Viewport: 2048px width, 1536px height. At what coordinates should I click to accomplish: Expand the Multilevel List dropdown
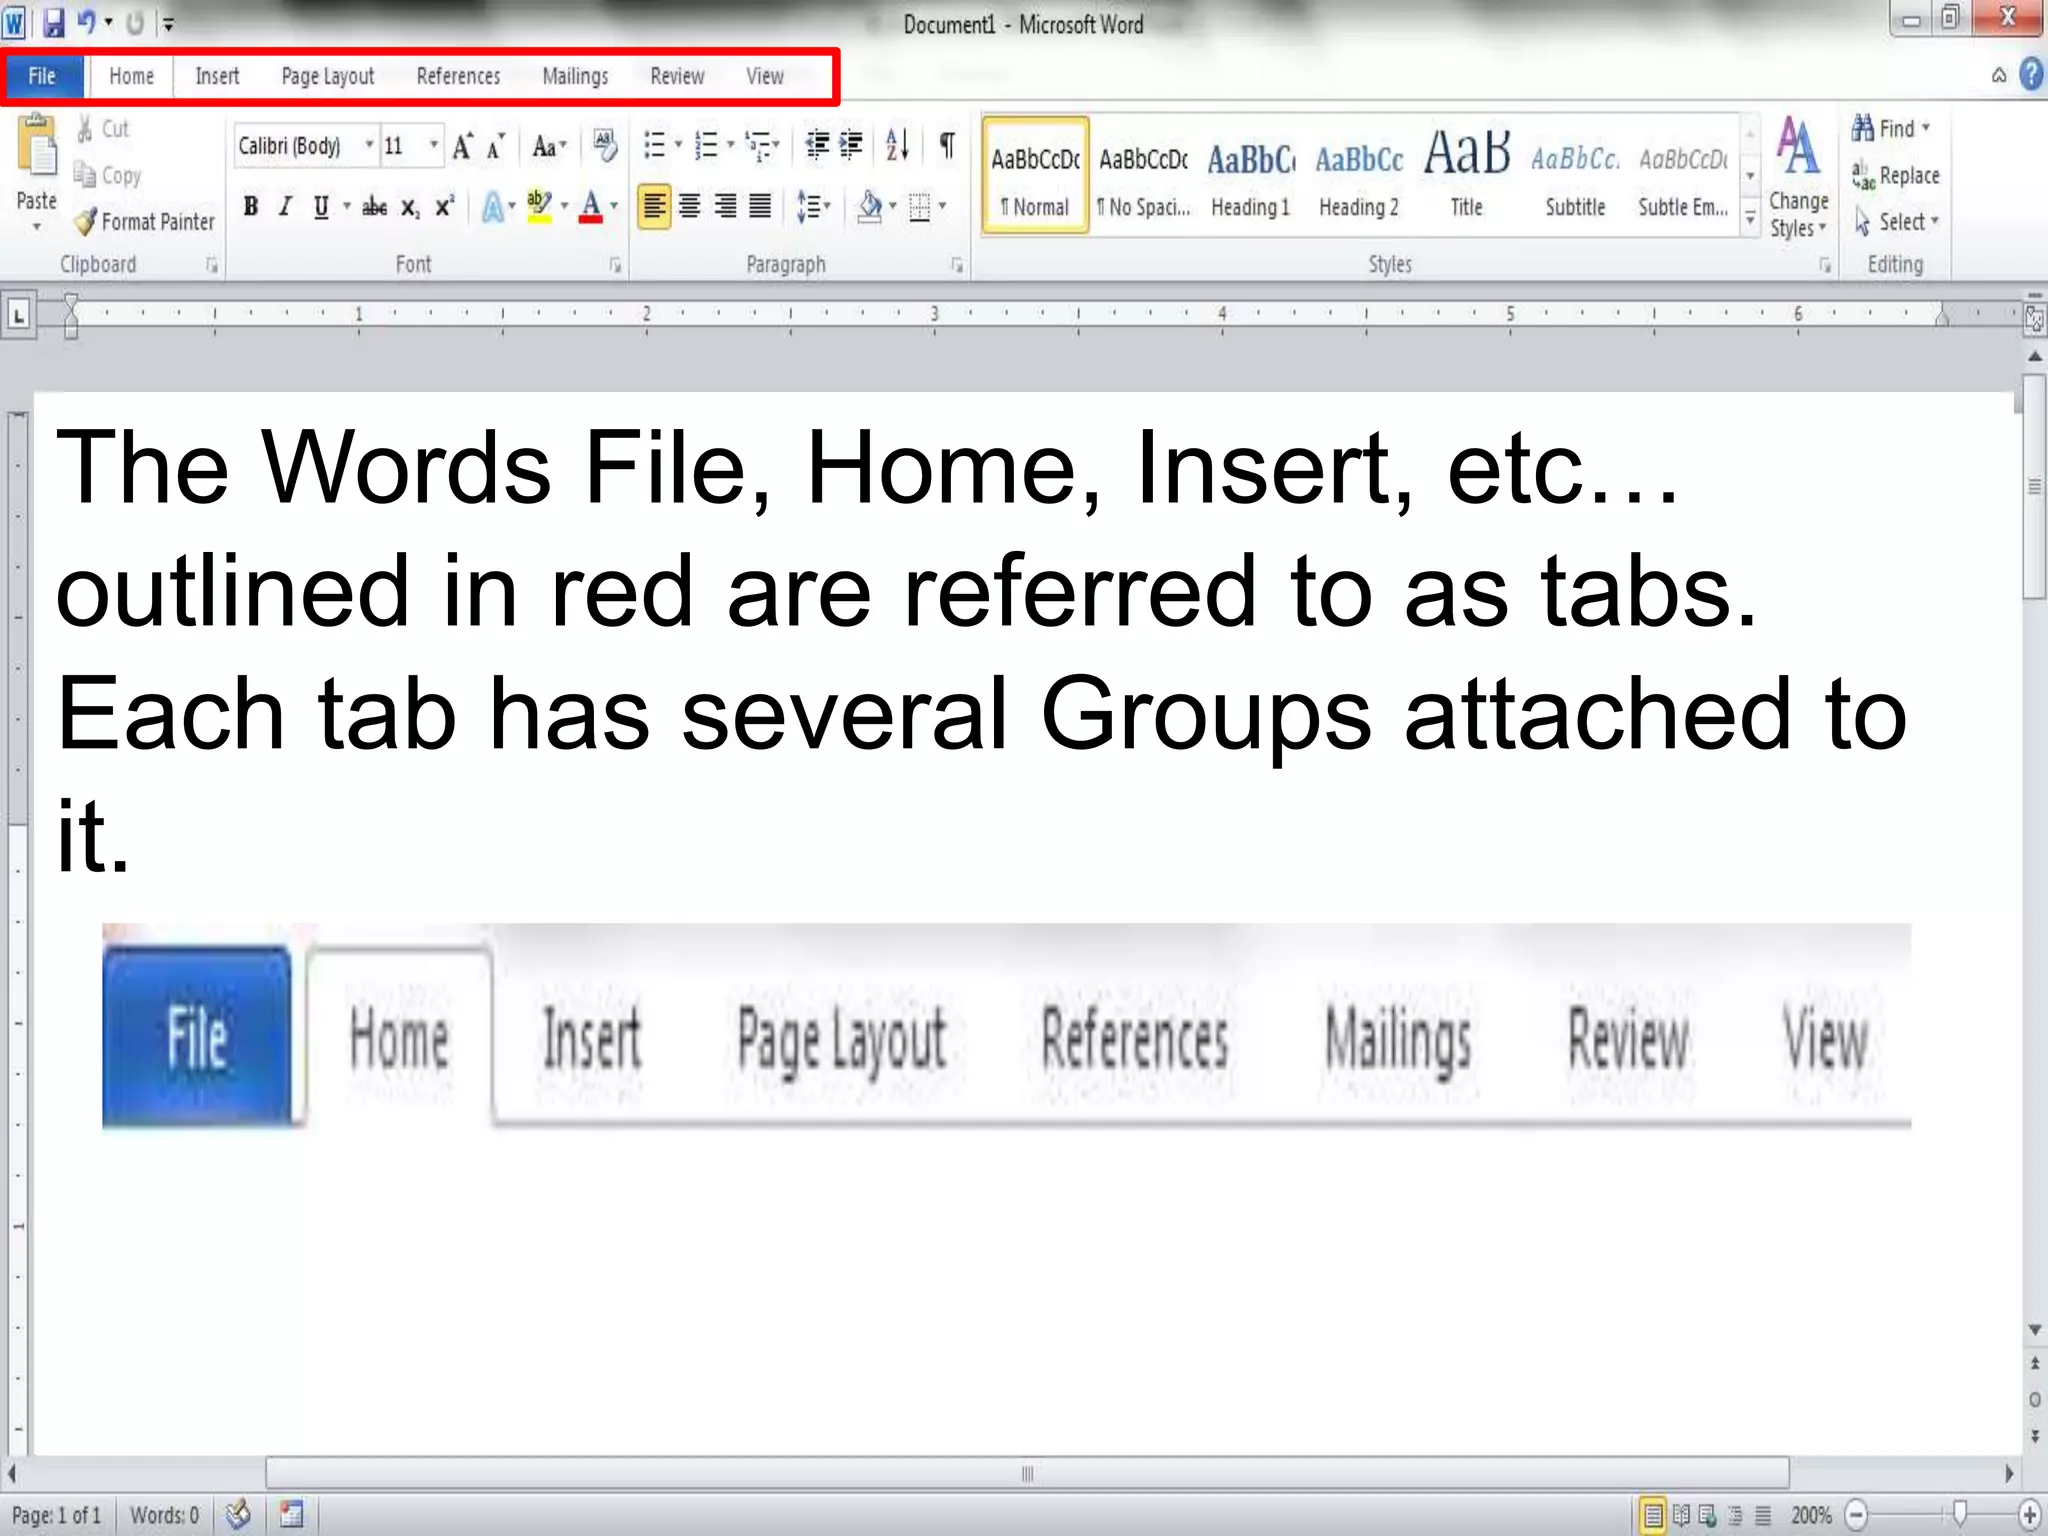click(x=776, y=146)
